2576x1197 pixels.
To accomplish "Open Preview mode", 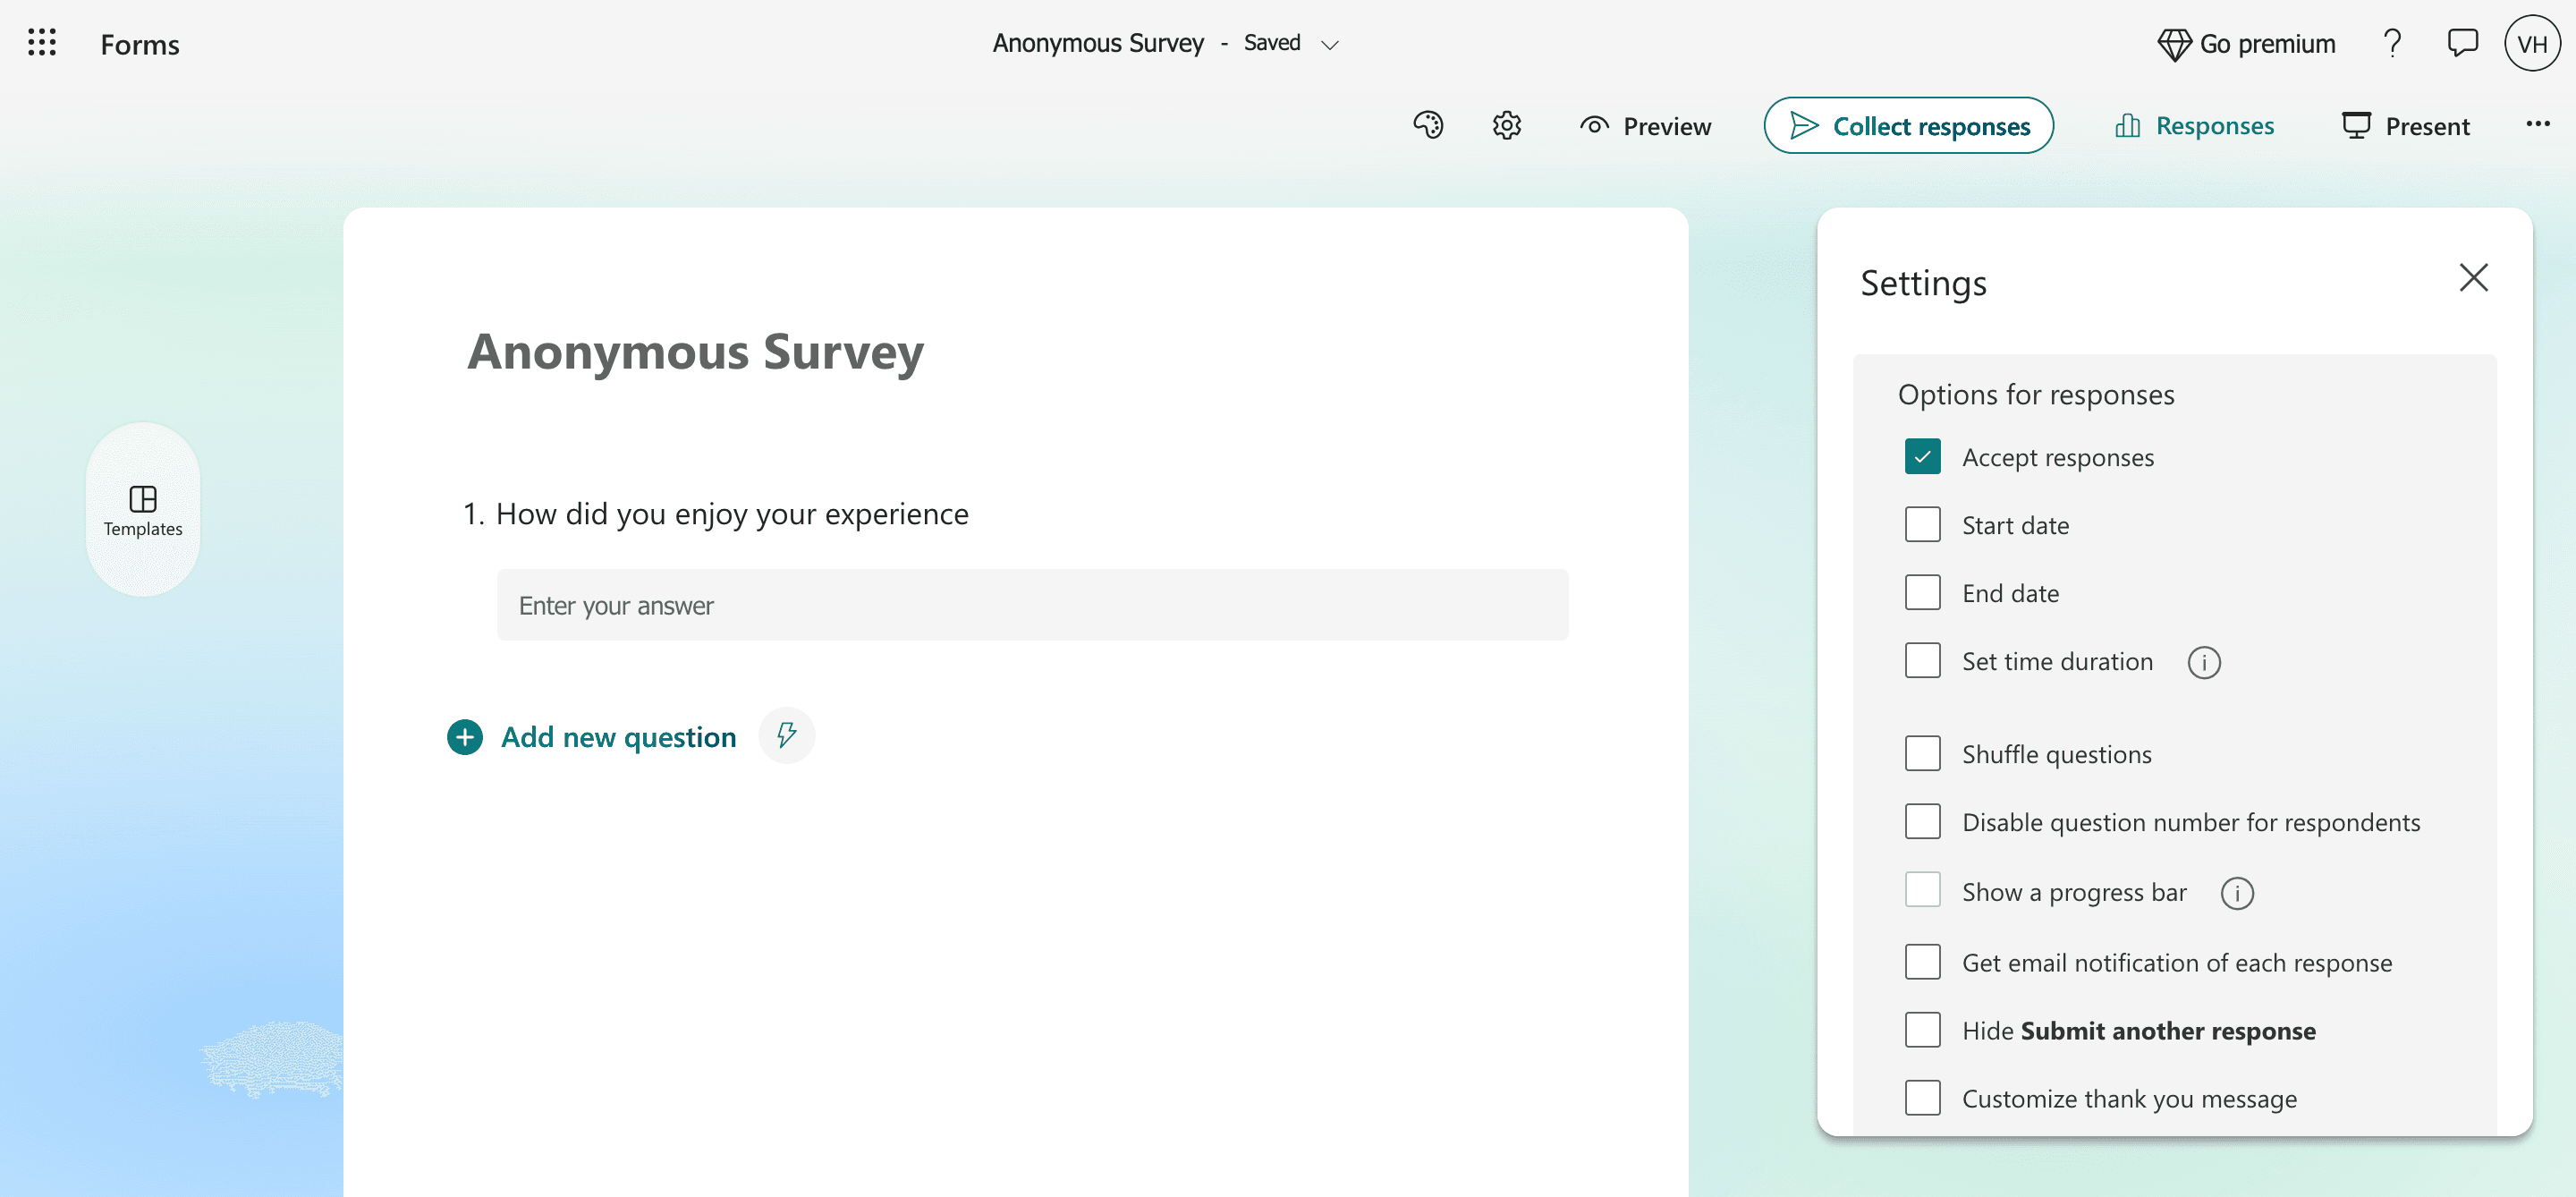I will [x=1645, y=126].
